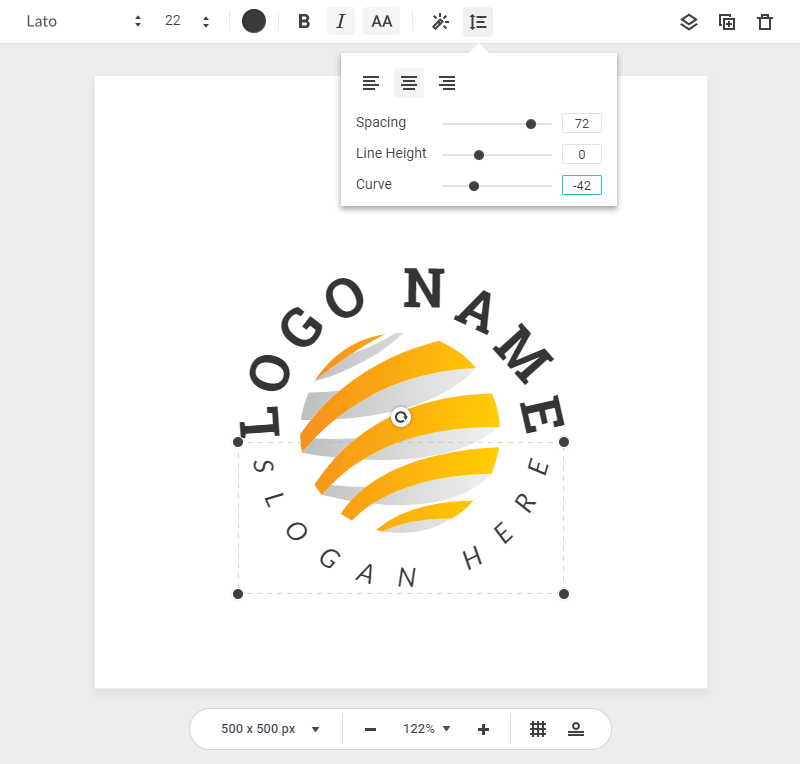Toggle bold formatting
This screenshot has width=800, height=764.
(x=304, y=21)
